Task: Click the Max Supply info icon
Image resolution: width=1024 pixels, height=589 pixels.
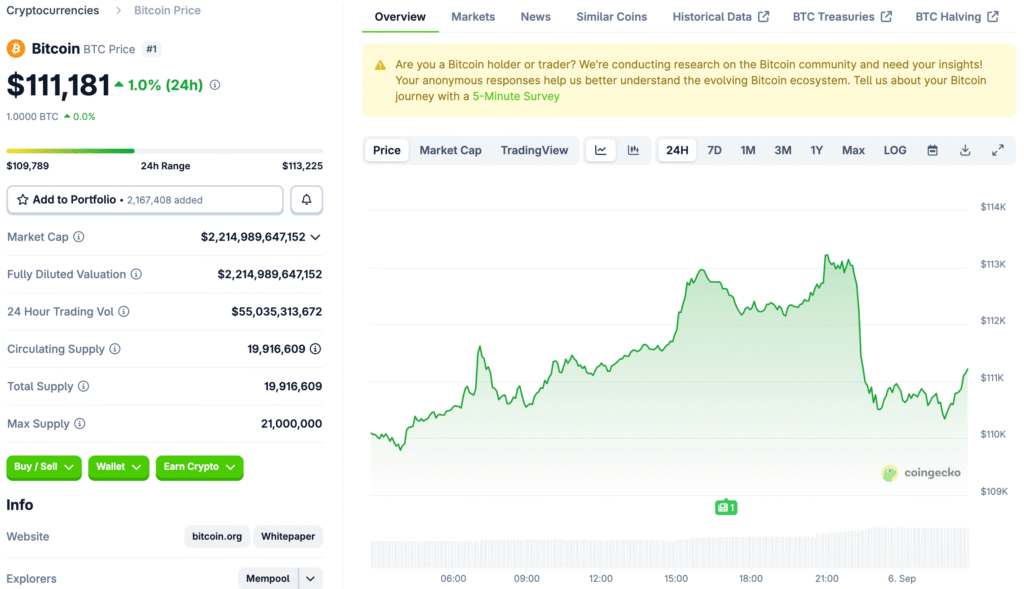Action: (x=80, y=423)
